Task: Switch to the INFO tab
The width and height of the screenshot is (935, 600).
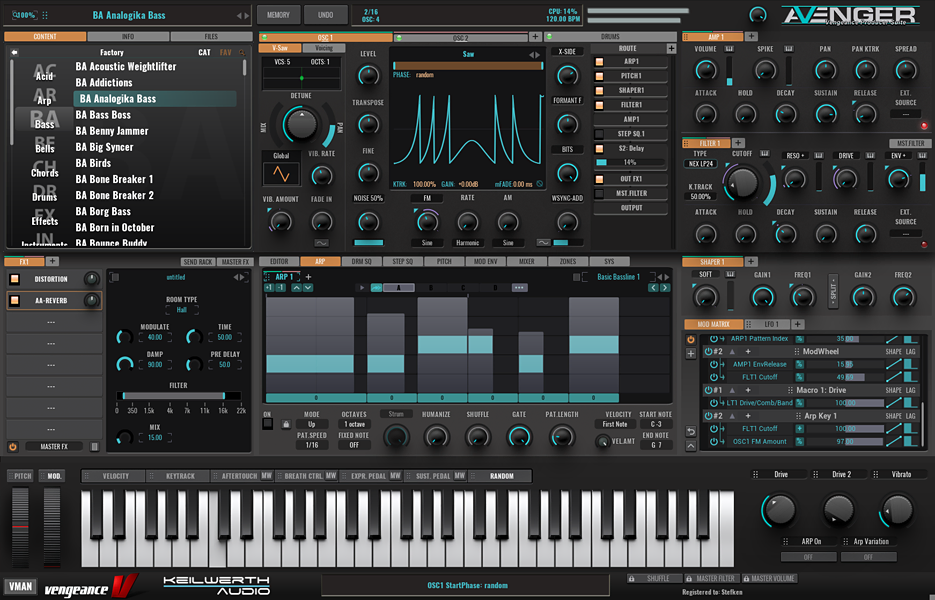Action: [128, 36]
